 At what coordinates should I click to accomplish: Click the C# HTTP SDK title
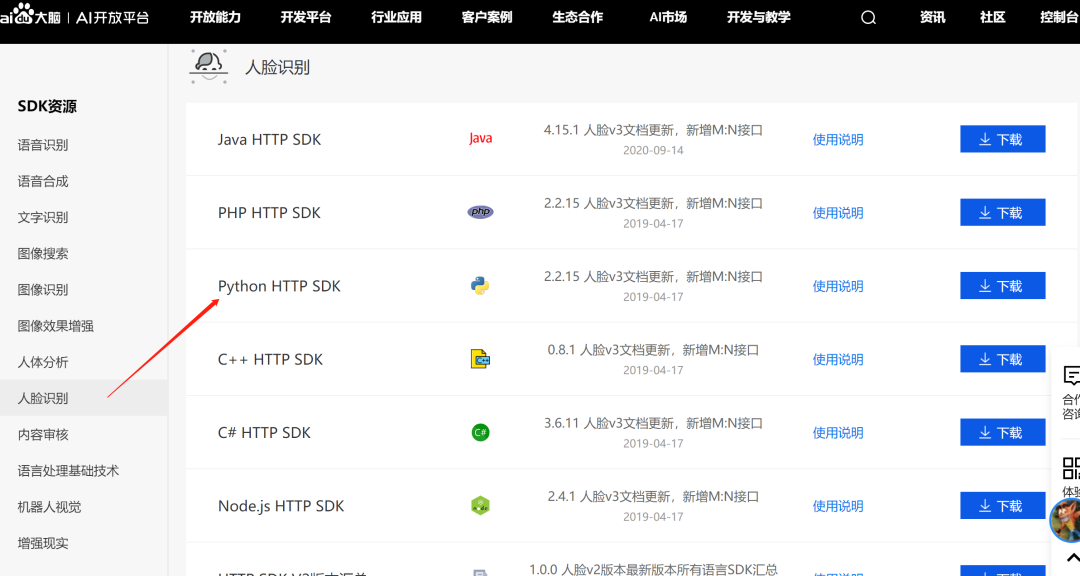coord(264,433)
